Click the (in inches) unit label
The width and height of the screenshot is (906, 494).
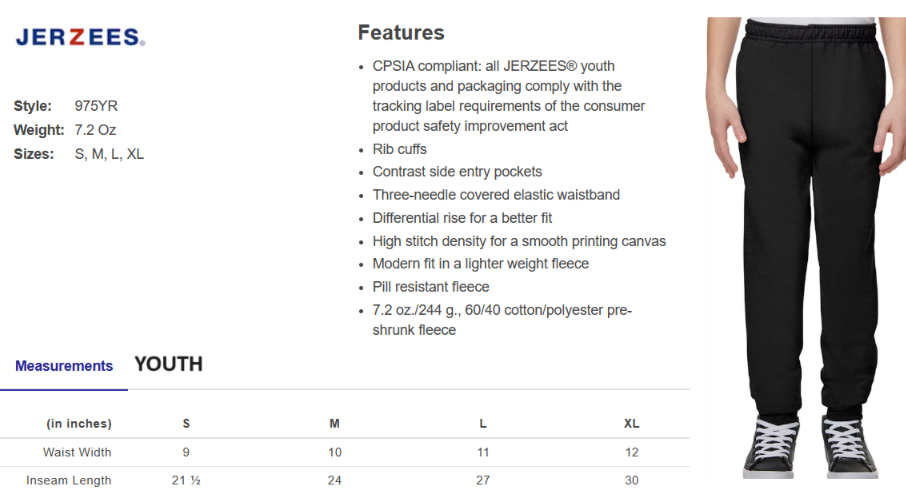click(79, 424)
